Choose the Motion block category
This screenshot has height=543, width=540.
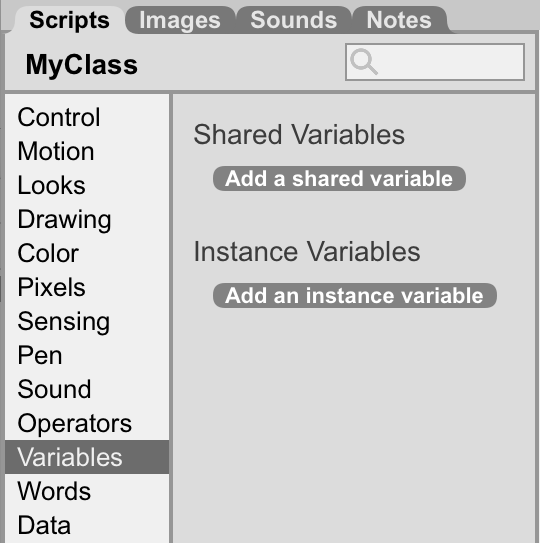coord(87,151)
